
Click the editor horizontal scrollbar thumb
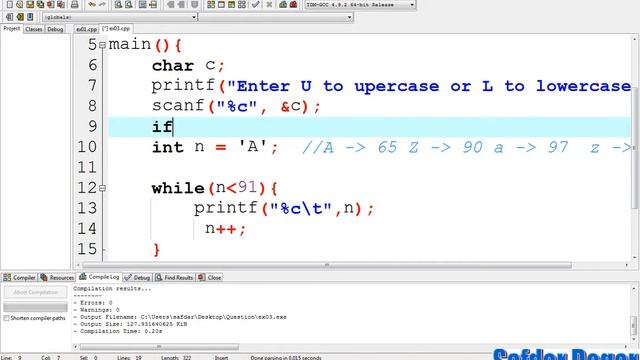327,265
